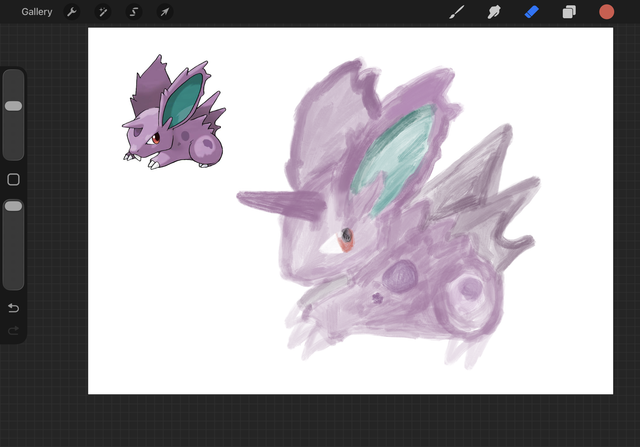Select the Eraser tool
640x447 pixels.
point(531,12)
